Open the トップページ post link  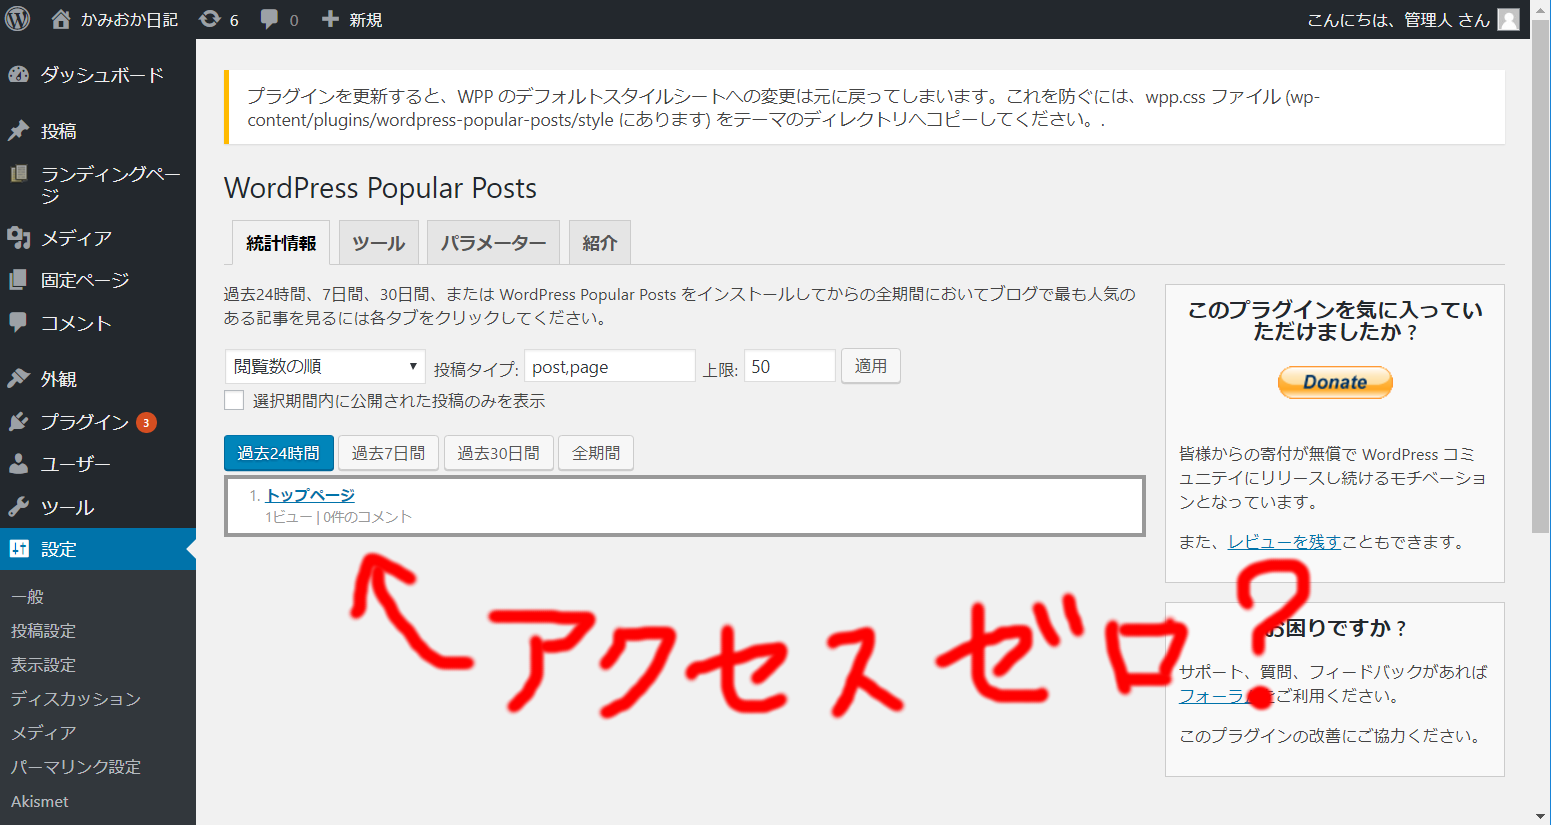coord(310,495)
